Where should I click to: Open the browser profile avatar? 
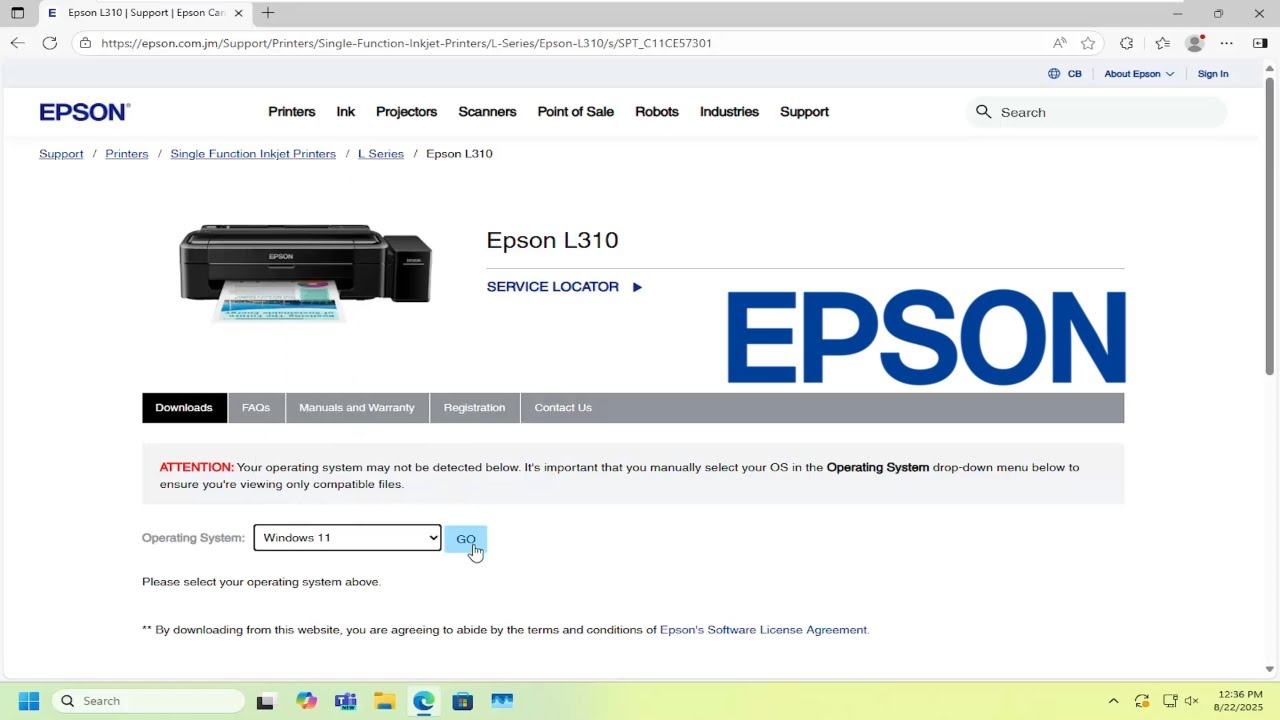(x=1194, y=43)
